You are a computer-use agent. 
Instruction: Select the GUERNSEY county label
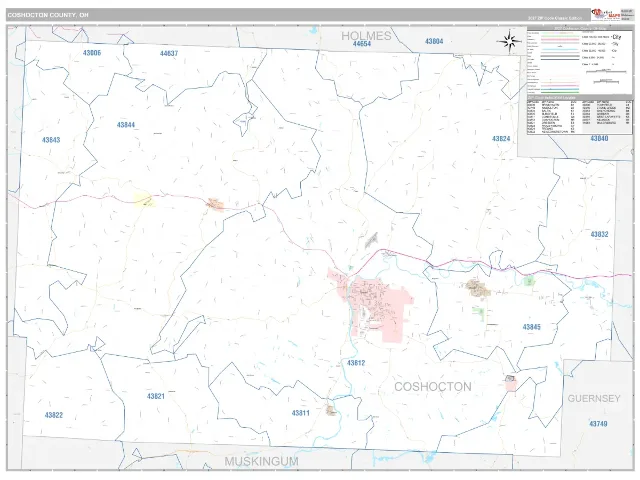594,398
